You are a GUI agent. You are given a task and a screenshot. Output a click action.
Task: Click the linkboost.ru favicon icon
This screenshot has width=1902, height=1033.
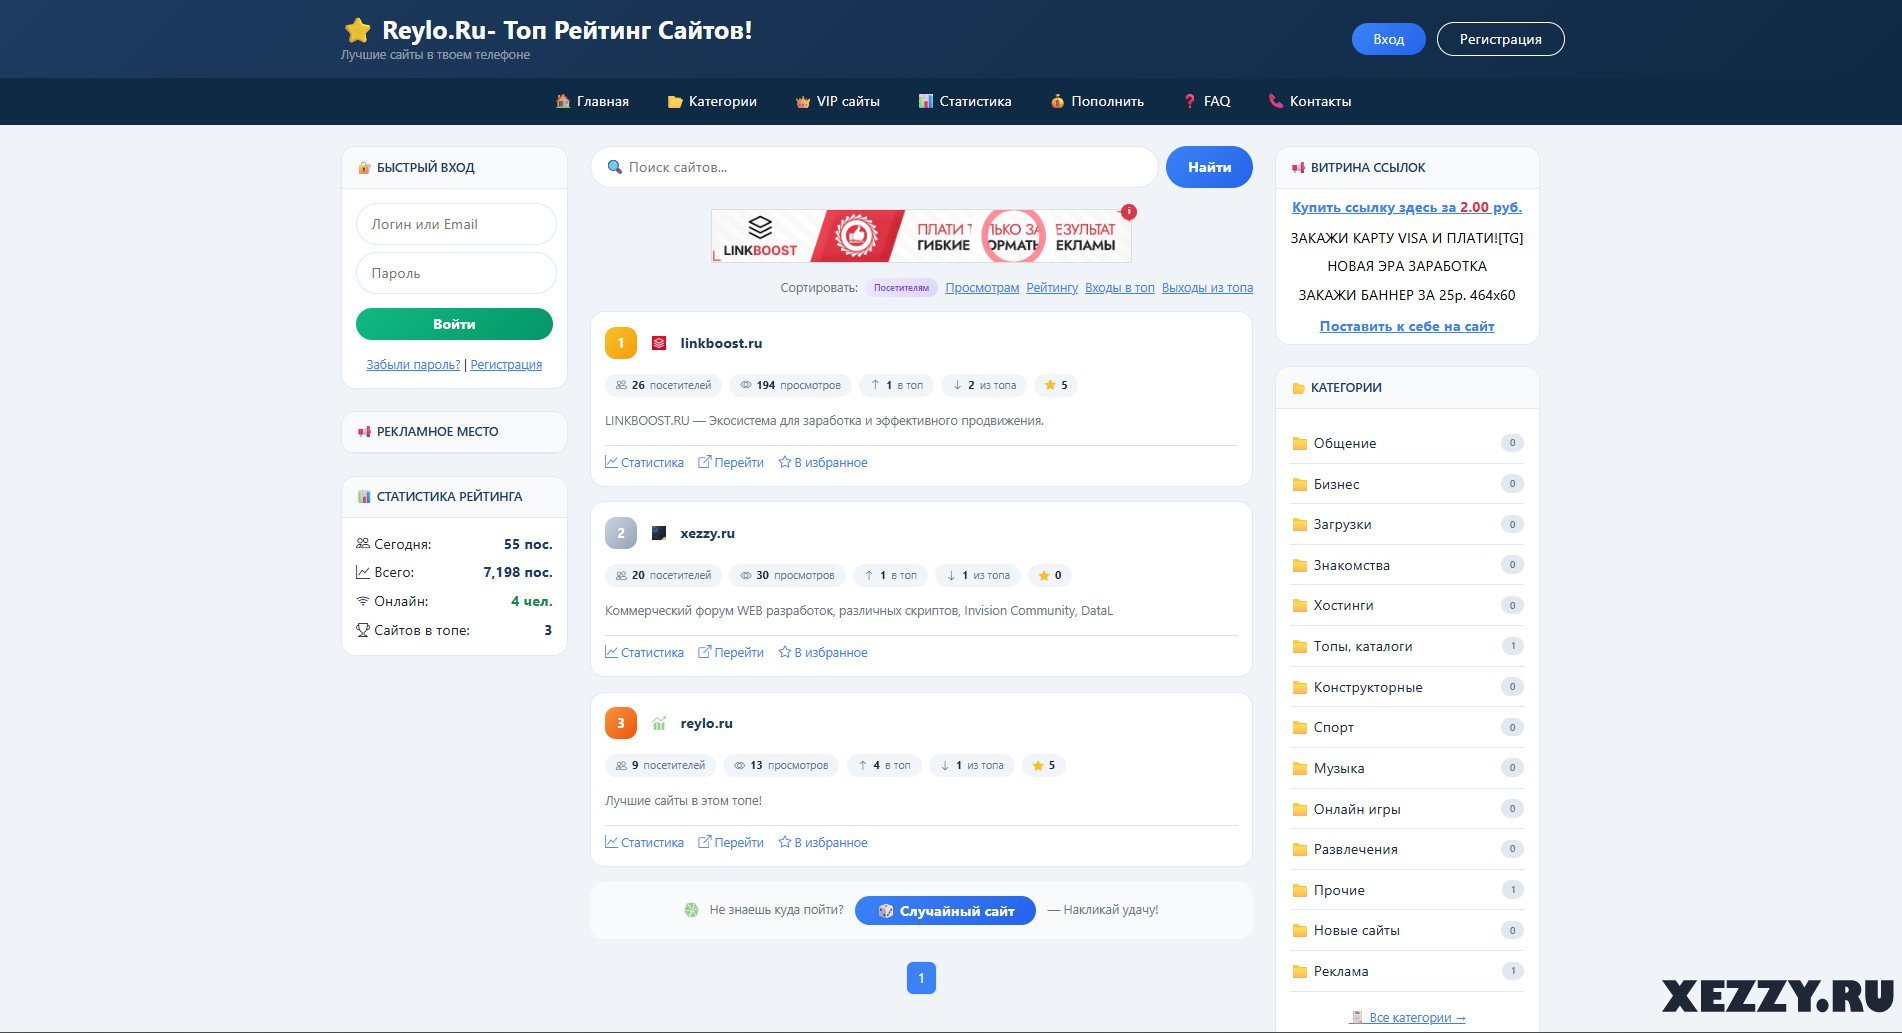659,343
